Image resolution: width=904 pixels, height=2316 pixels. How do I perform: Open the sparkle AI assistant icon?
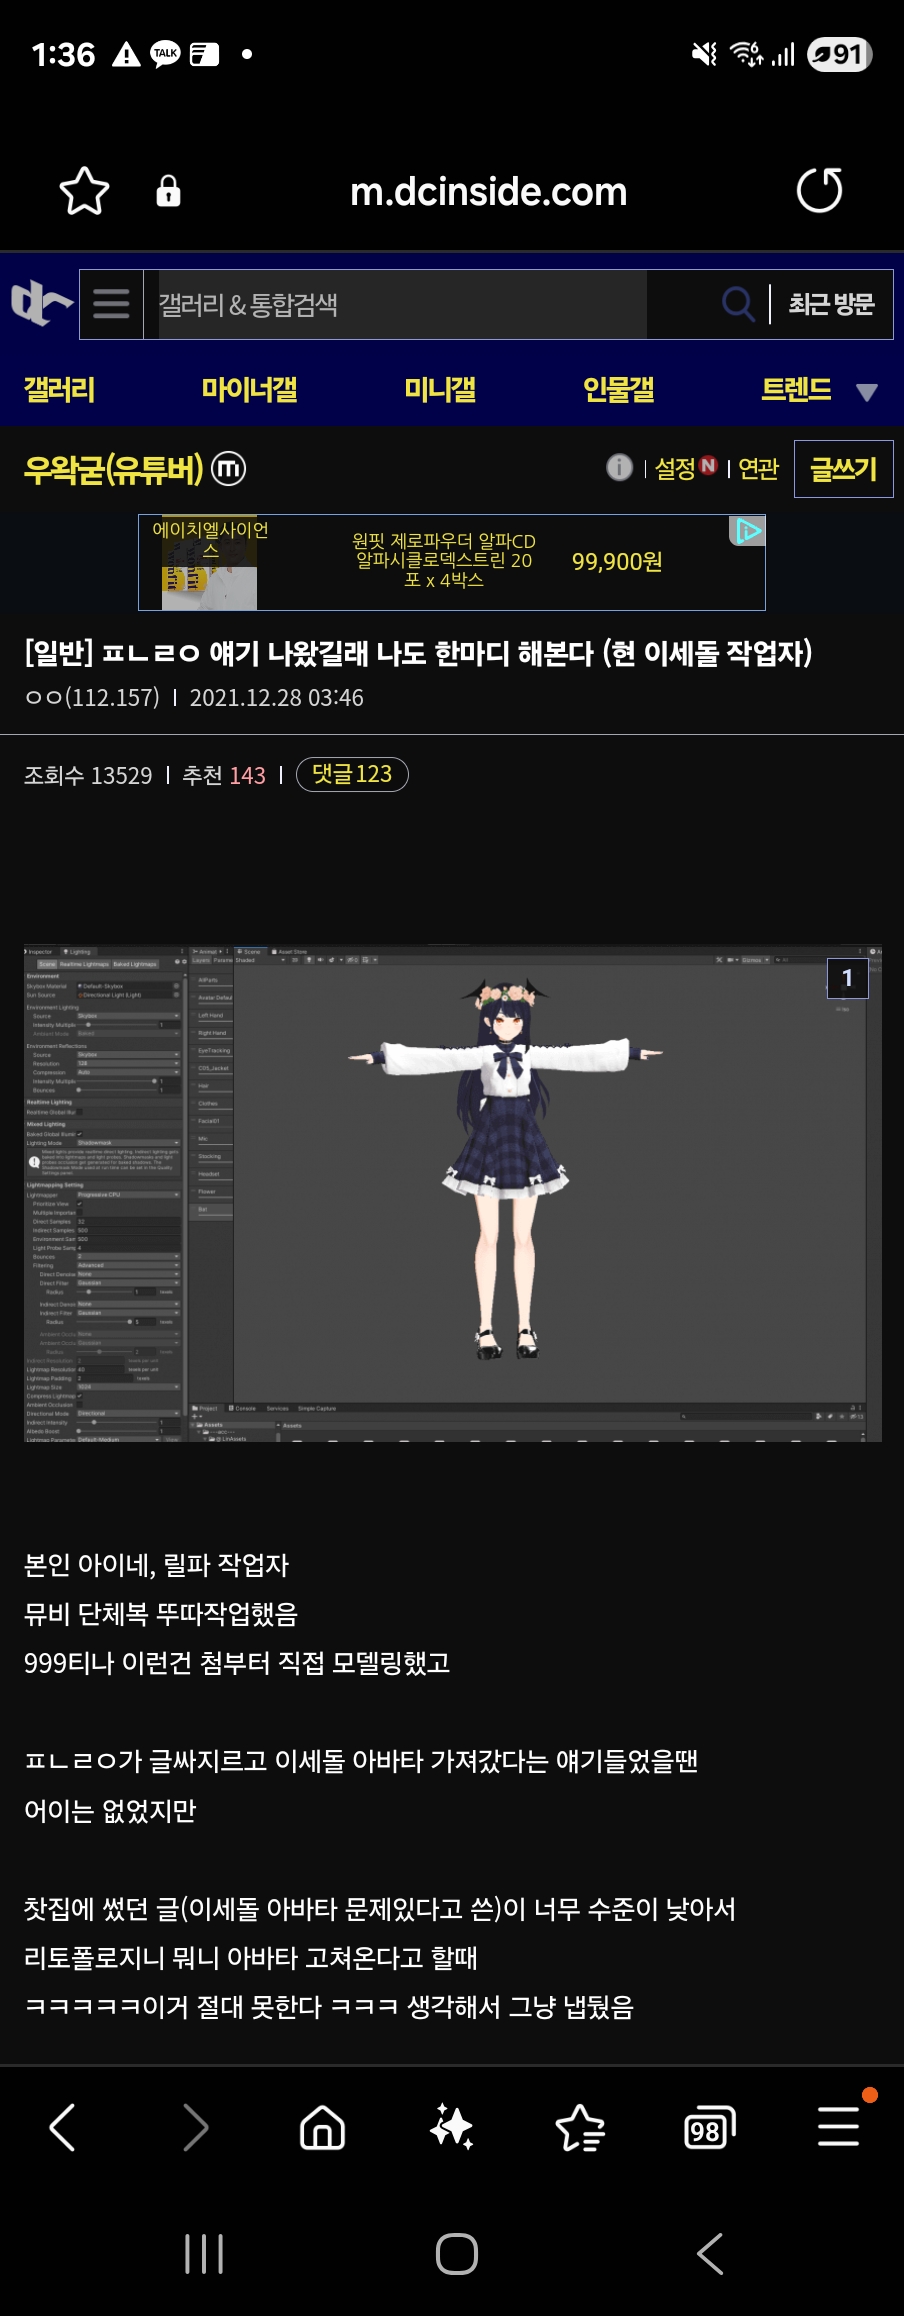coord(451,2126)
